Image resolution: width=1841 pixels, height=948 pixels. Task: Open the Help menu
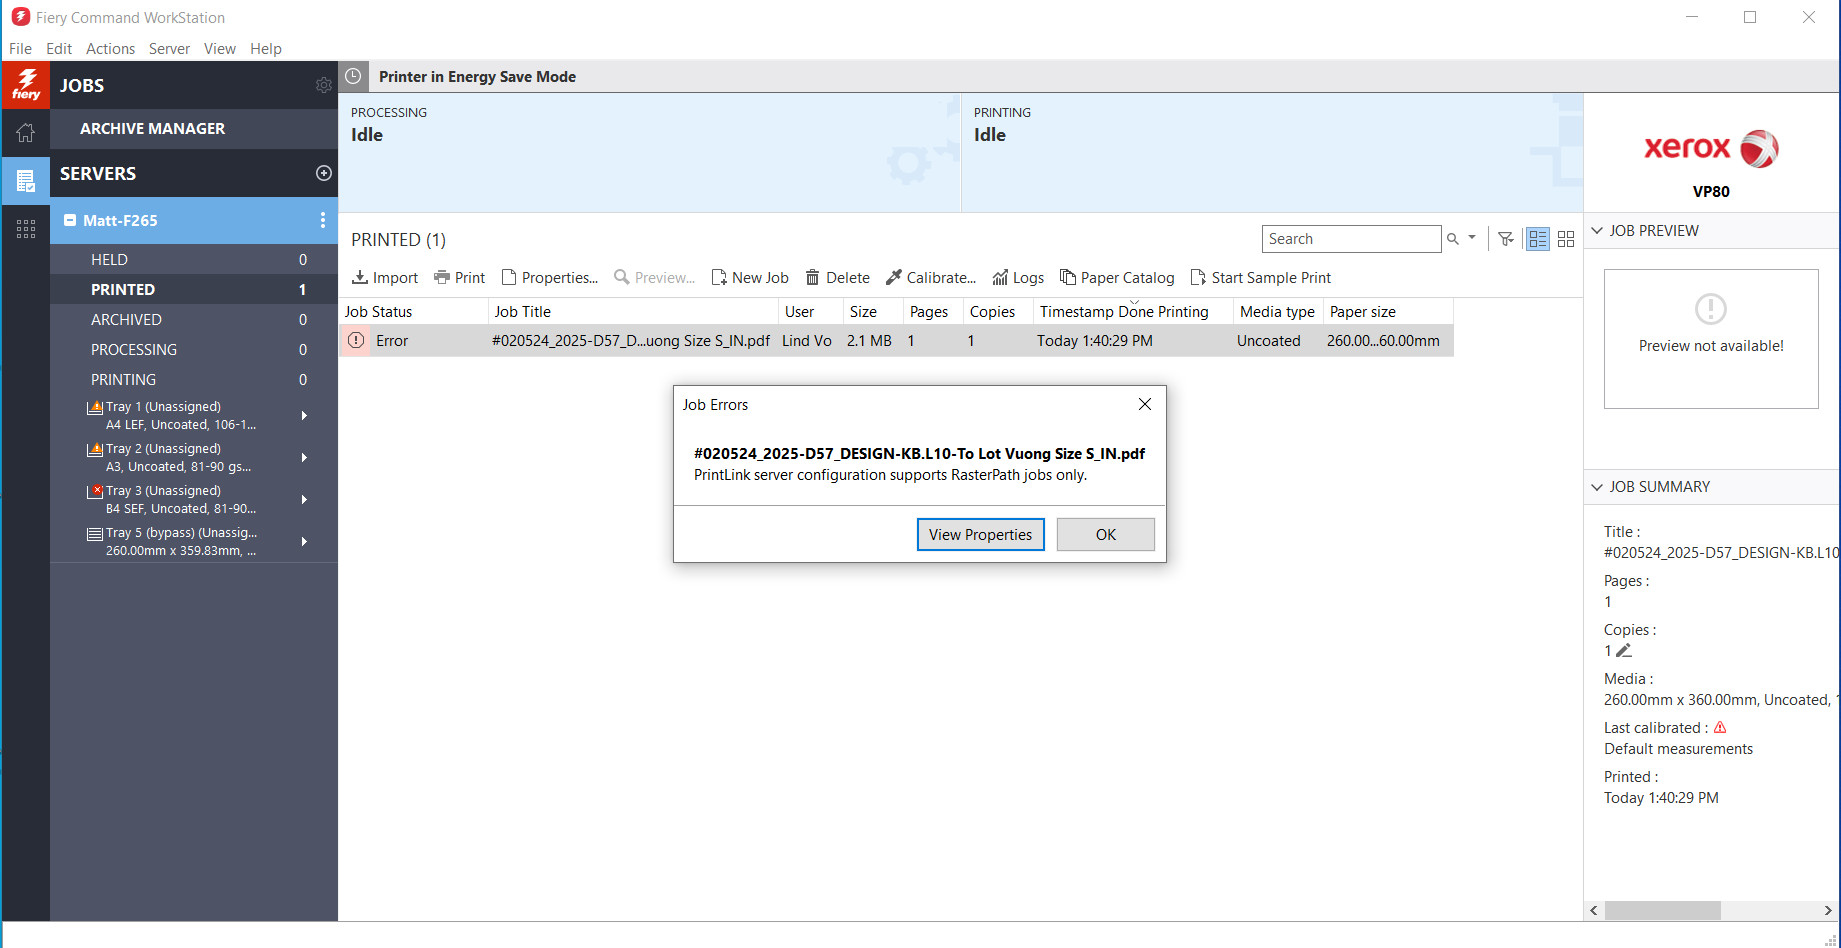click(266, 48)
